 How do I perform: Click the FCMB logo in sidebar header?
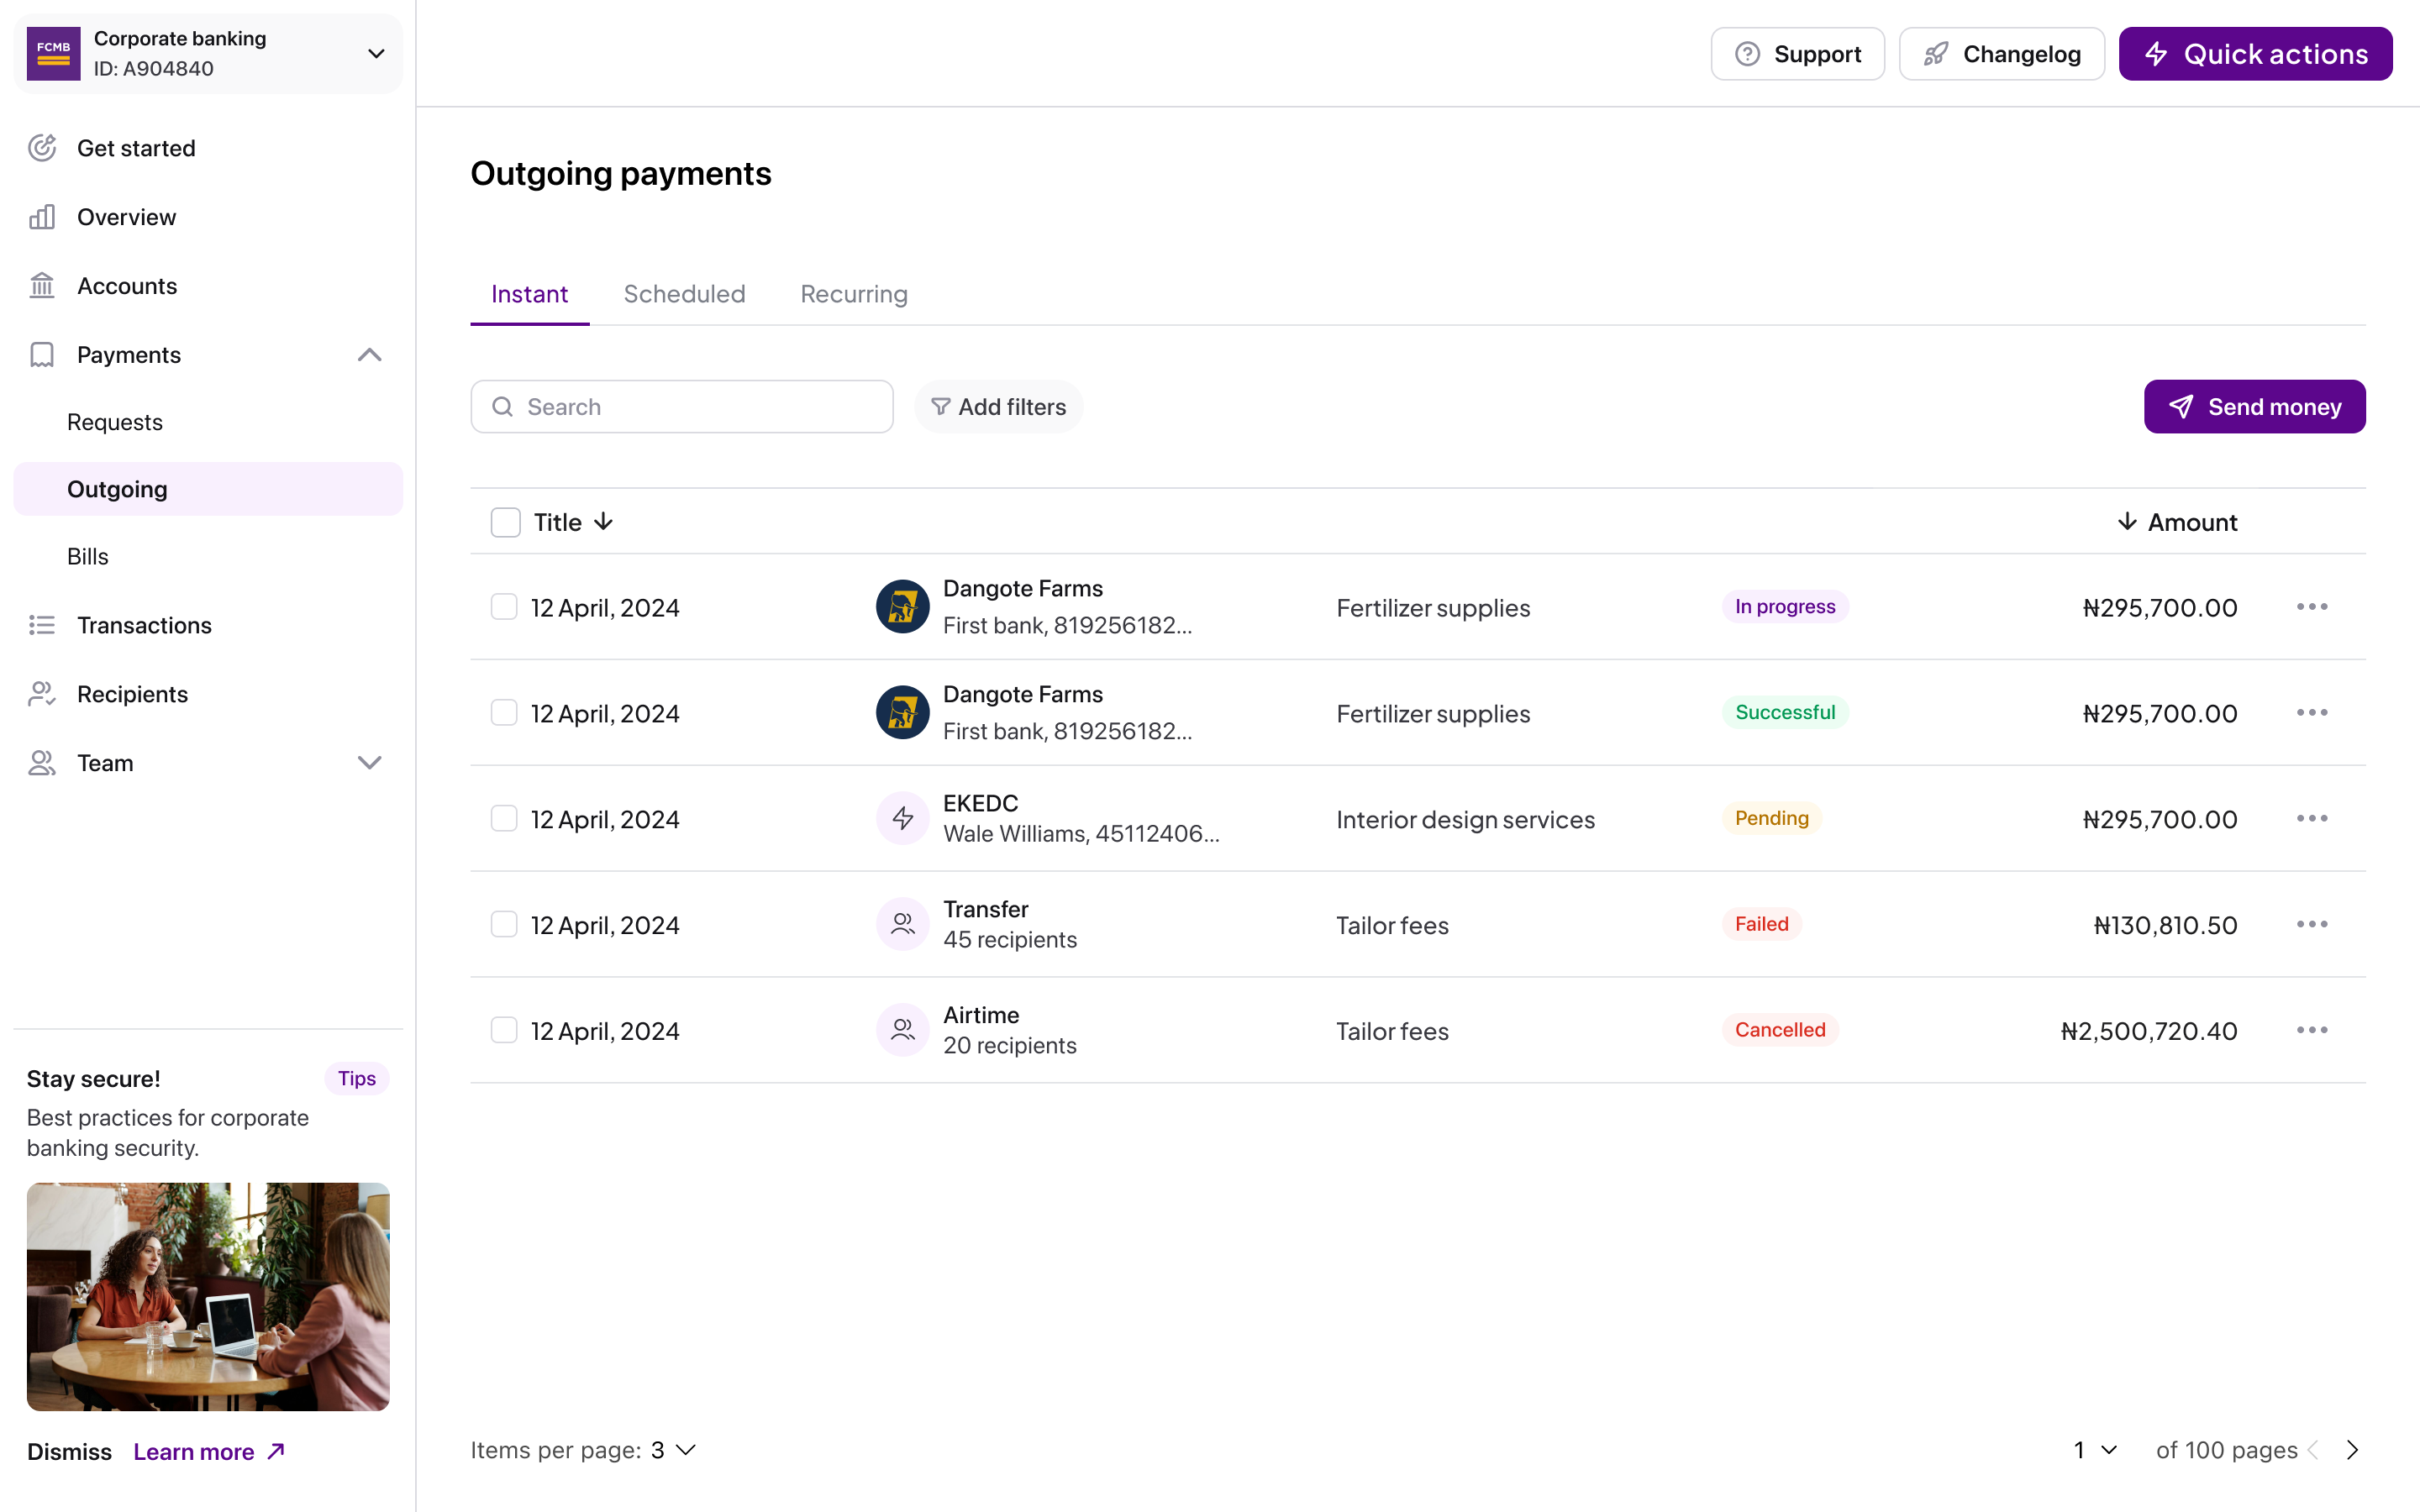[x=54, y=54]
